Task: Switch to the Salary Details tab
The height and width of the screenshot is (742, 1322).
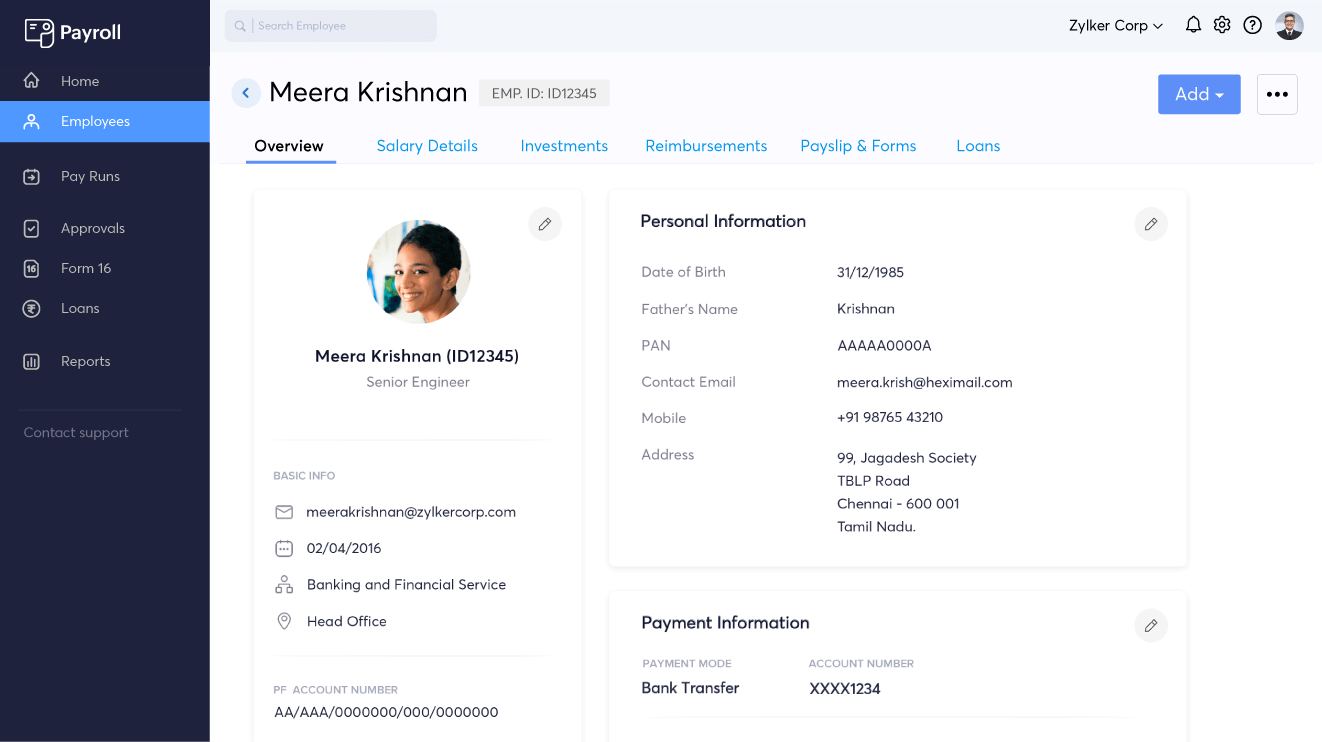Action: [427, 146]
